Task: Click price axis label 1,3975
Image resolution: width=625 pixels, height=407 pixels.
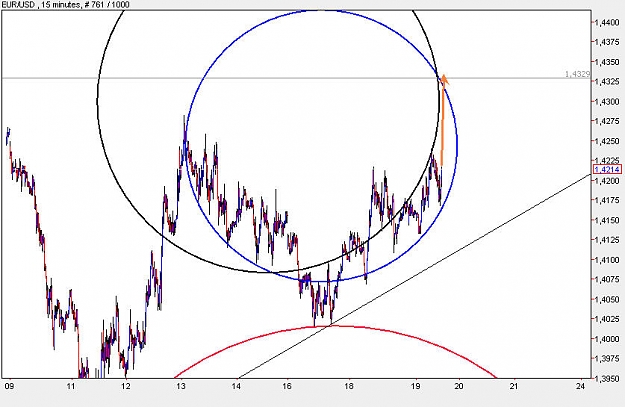Action: pyautogui.click(x=607, y=358)
